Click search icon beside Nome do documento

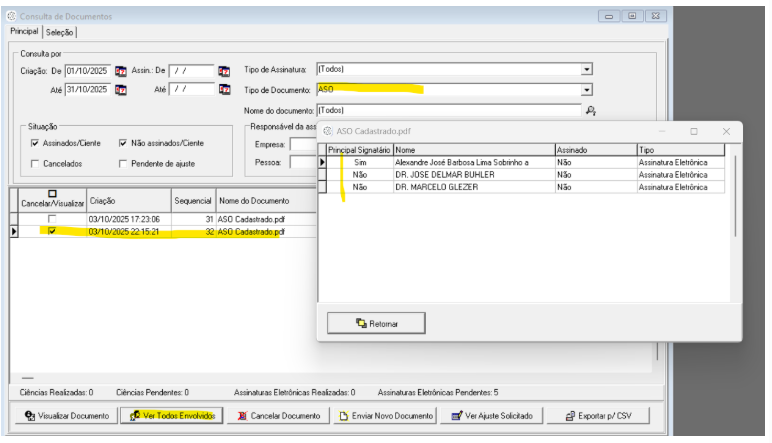591,110
